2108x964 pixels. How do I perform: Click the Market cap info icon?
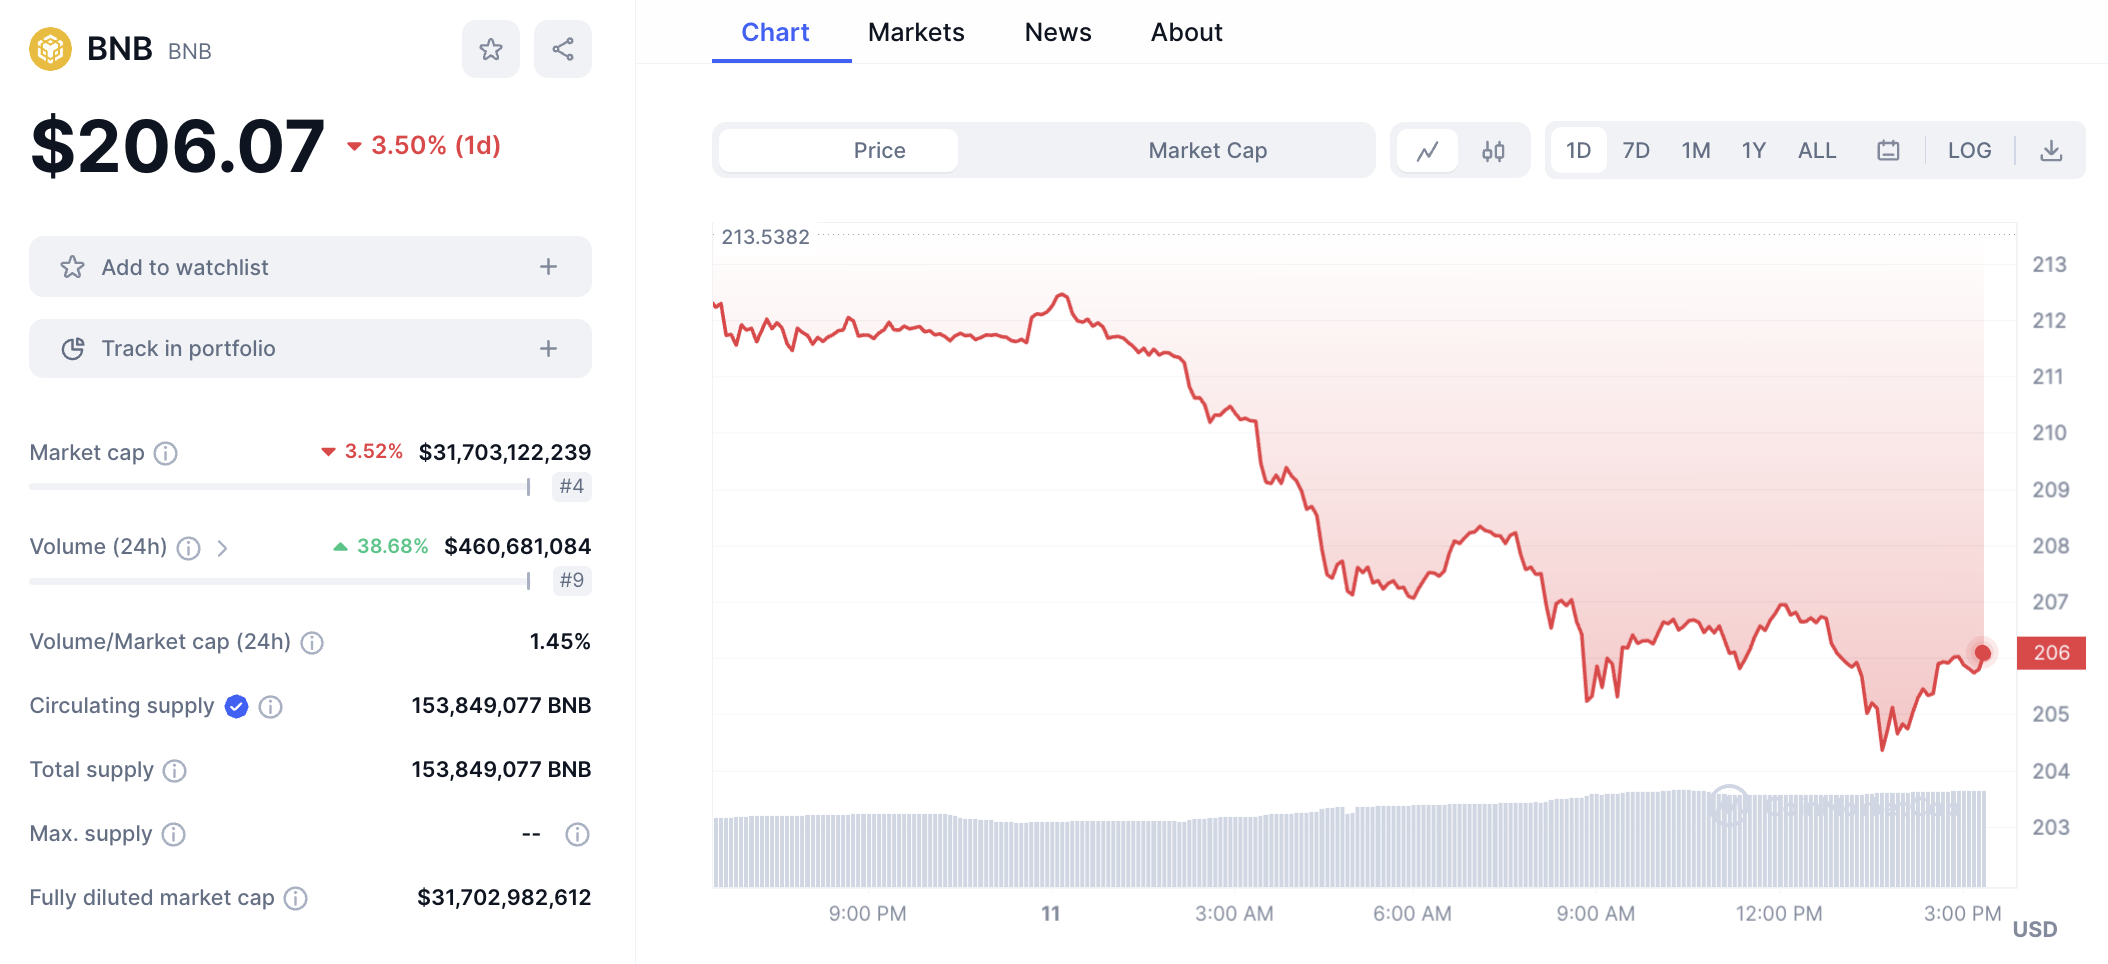pos(166,453)
